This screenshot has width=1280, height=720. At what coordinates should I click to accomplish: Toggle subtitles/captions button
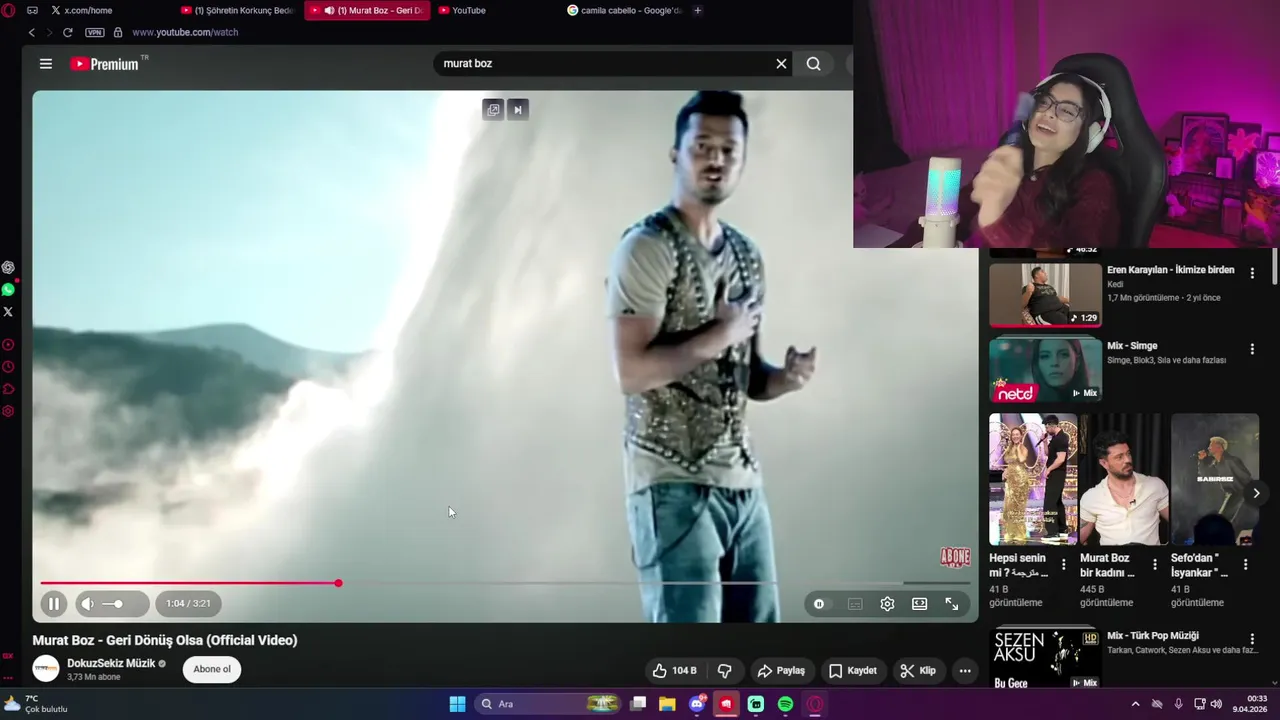[855, 604]
